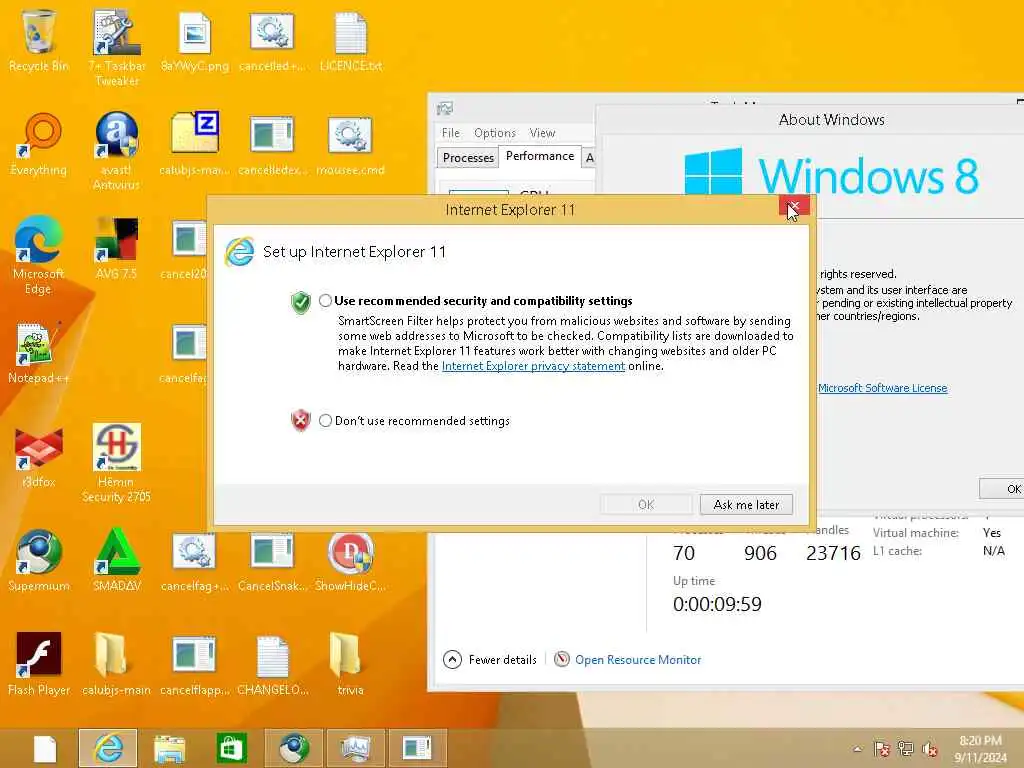Open the Microsoft Software License link
Viewport: 1024px width, 768px height.
(882, 388)
